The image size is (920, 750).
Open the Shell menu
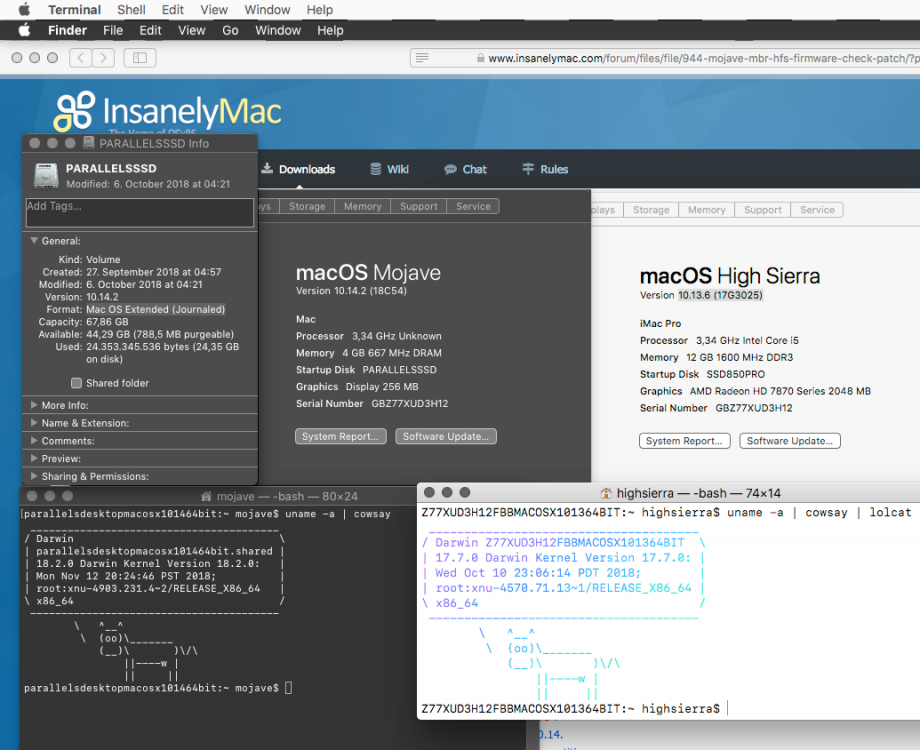tap(131, 10)
